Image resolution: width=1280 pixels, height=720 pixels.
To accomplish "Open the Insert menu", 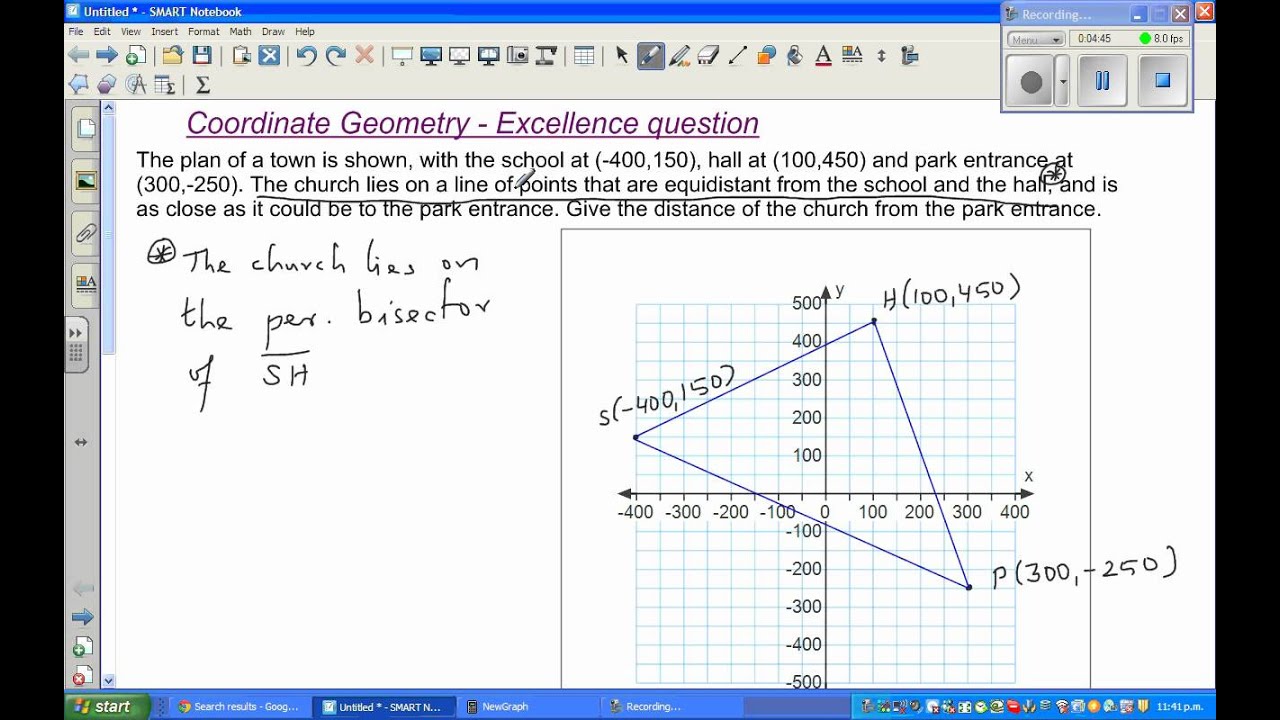I will (164, 31).
